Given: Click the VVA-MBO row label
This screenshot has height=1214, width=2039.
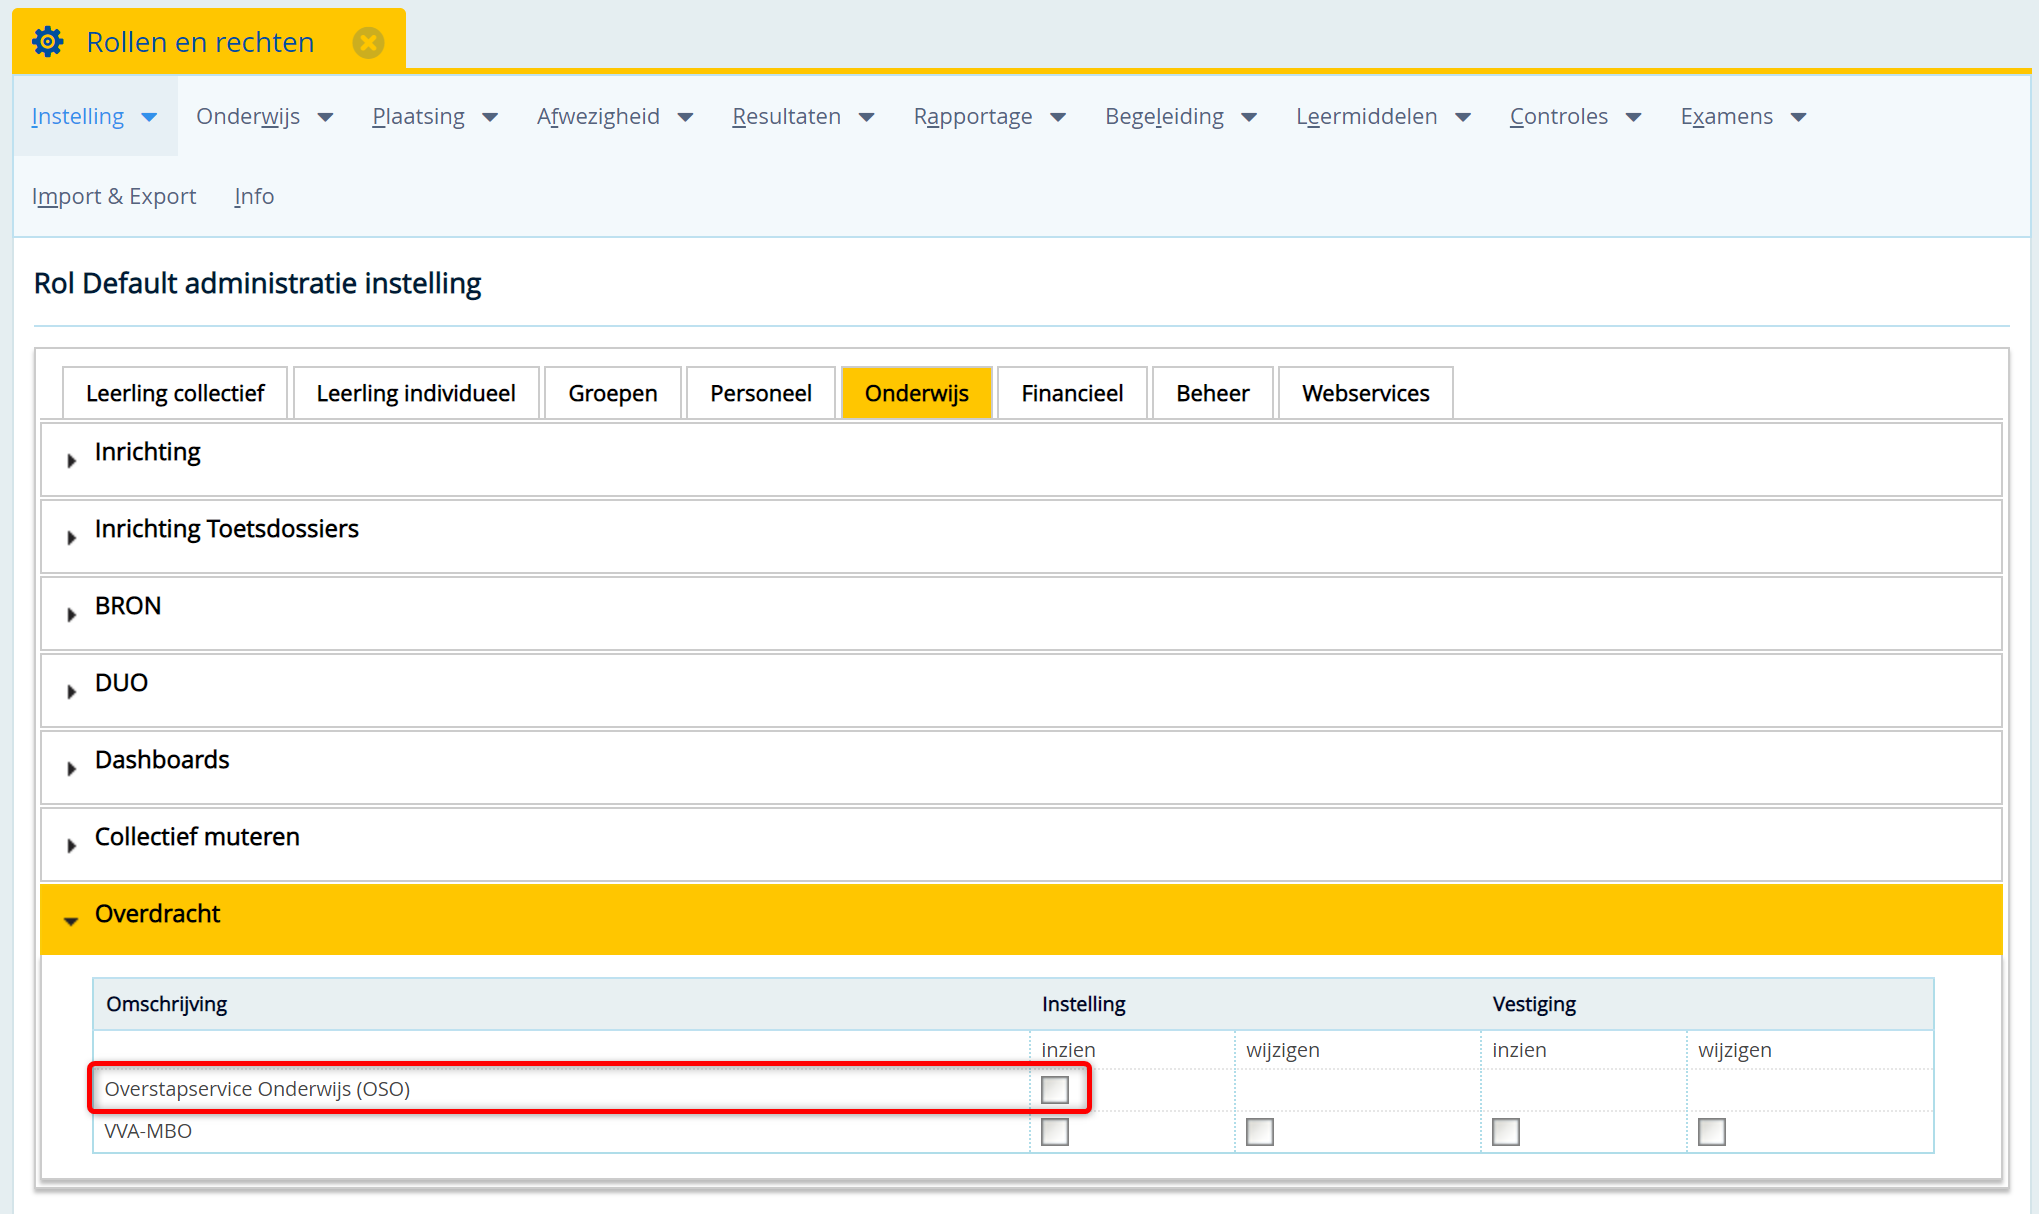Looking at the screenshot, I should [148, 1131].
